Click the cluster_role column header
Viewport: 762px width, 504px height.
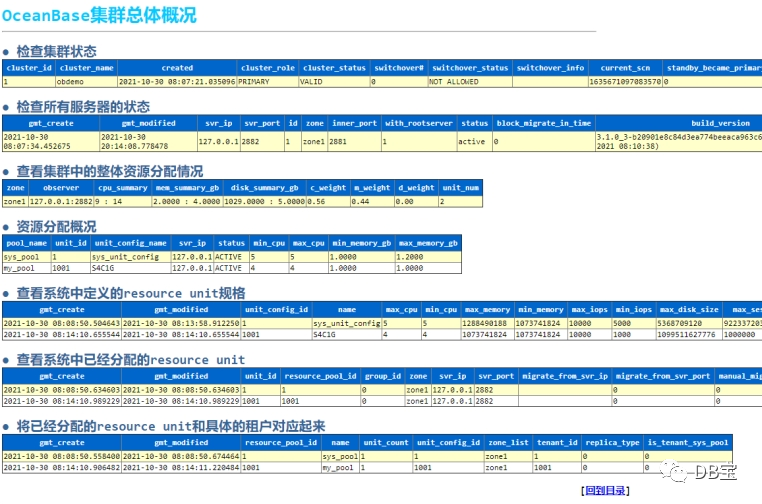coord(267,68)
